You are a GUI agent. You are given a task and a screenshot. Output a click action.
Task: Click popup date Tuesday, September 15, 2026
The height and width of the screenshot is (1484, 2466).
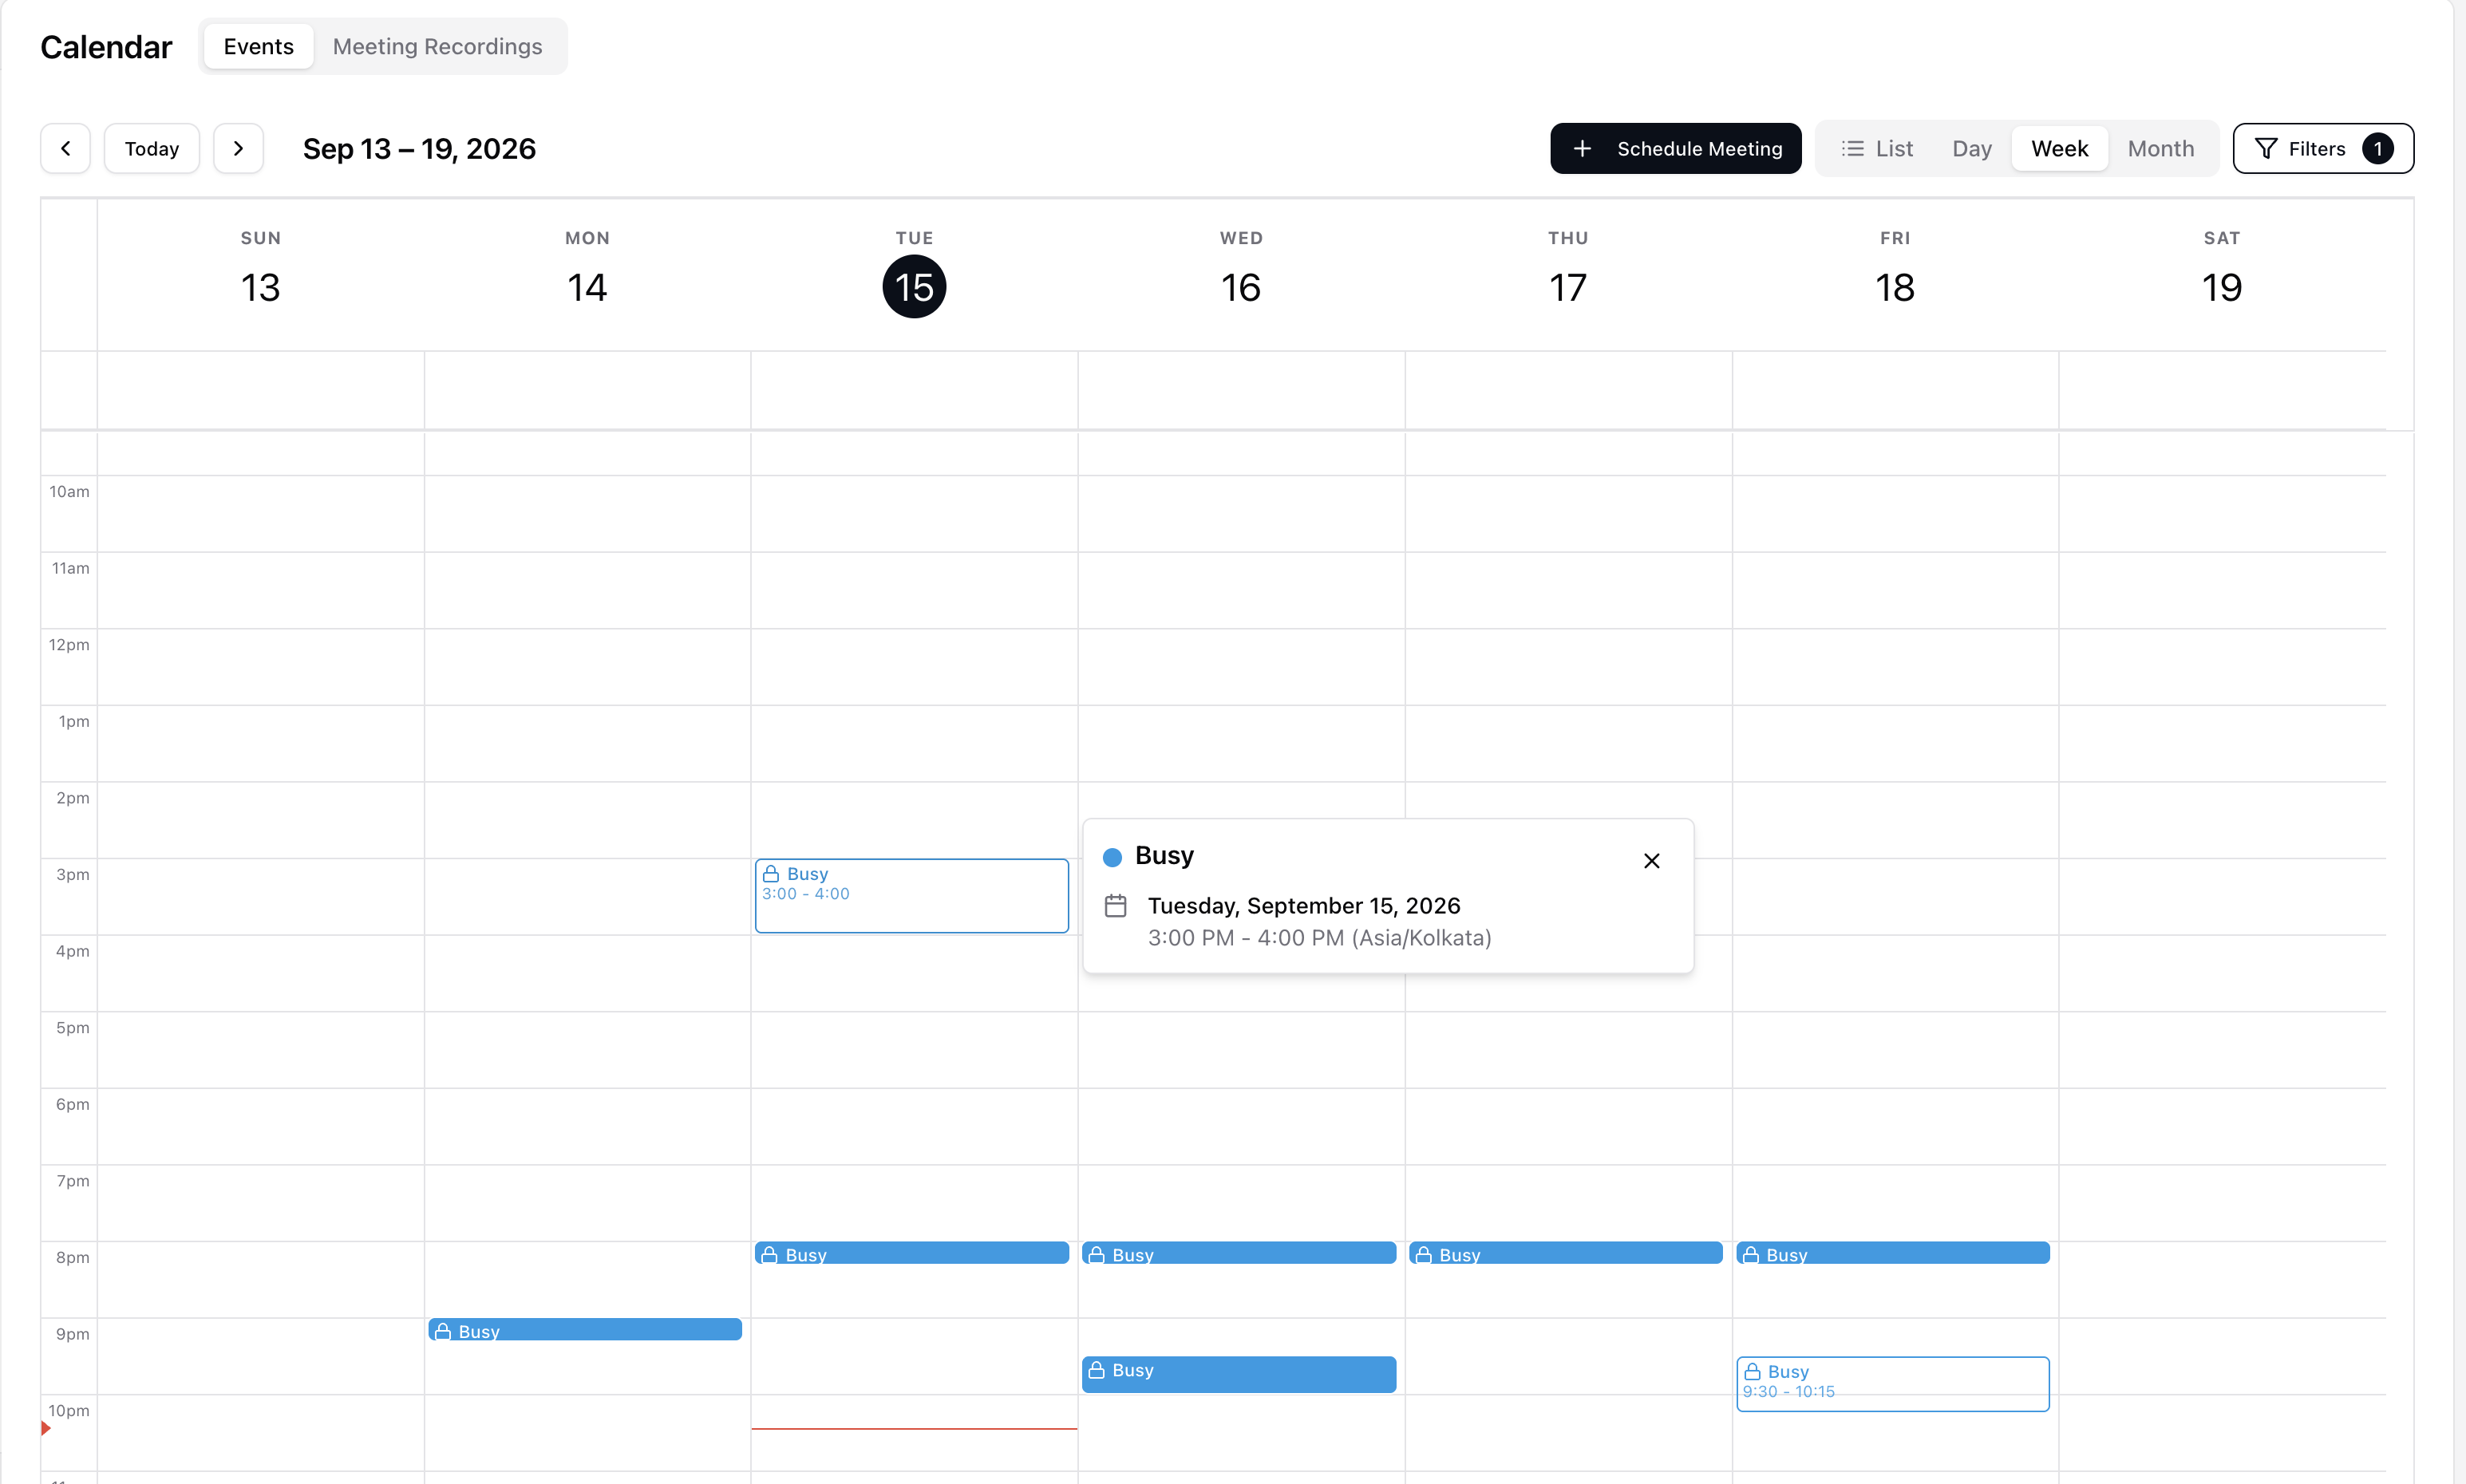[1303, 905]
